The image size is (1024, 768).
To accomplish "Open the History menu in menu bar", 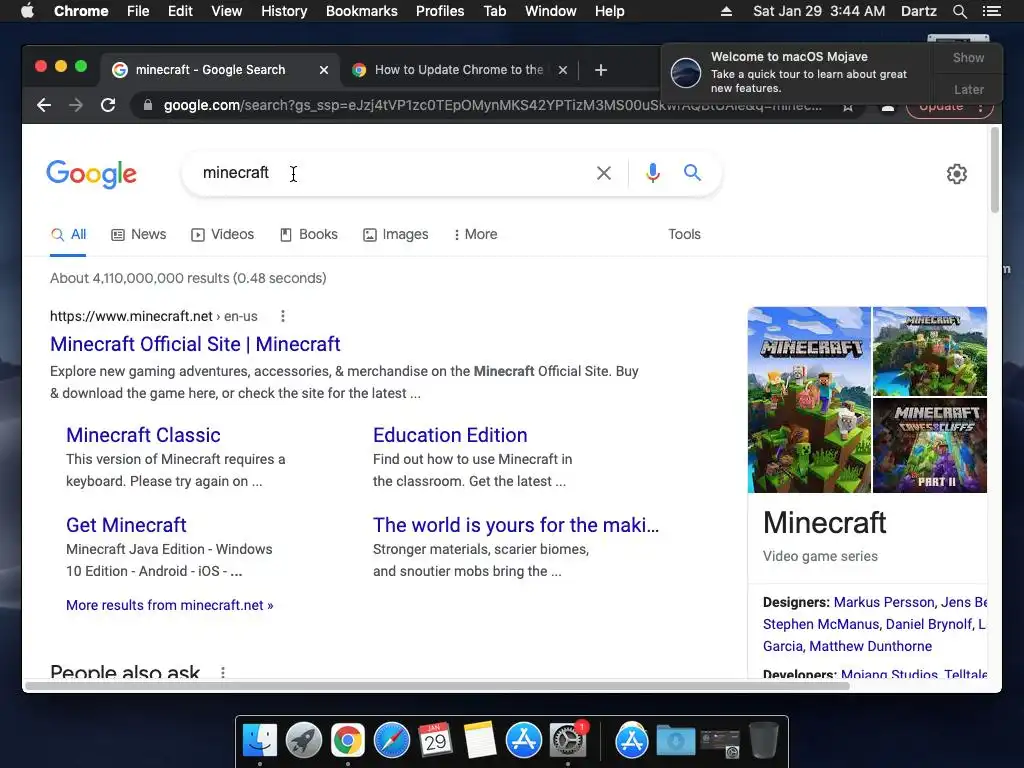I will pyautogui.click(x=284, y=11).
